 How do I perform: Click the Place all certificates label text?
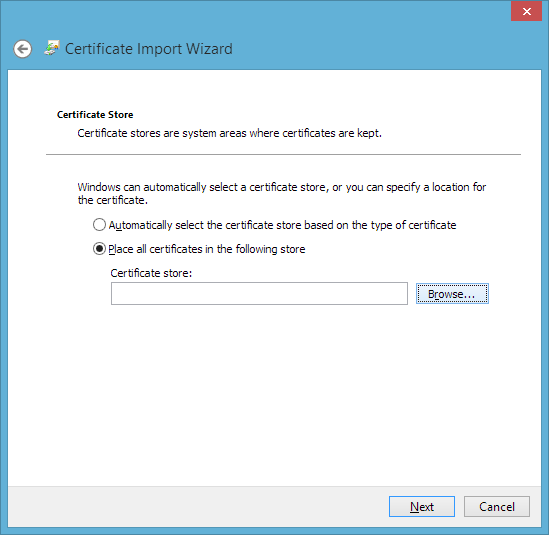click(207, 249)
